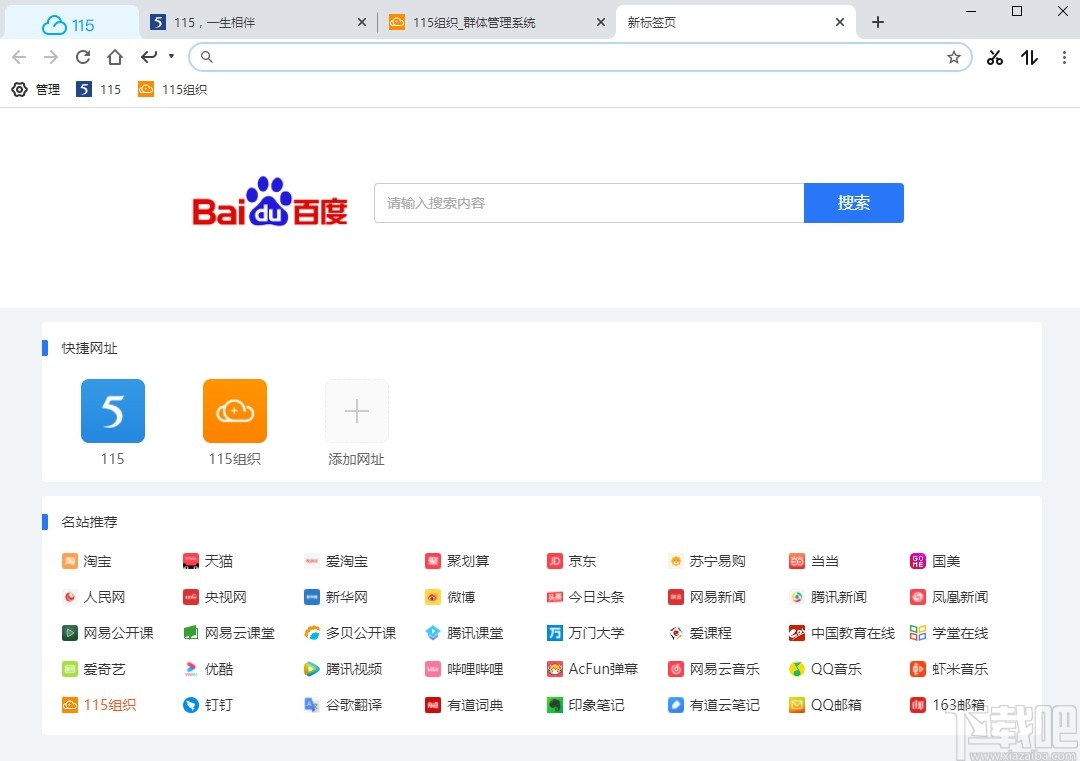The width and height of the screenshot is (1080, 761).
Task: Open the 爱奇艺 site link
Action: pyautogui.click(x=94, y=669)
